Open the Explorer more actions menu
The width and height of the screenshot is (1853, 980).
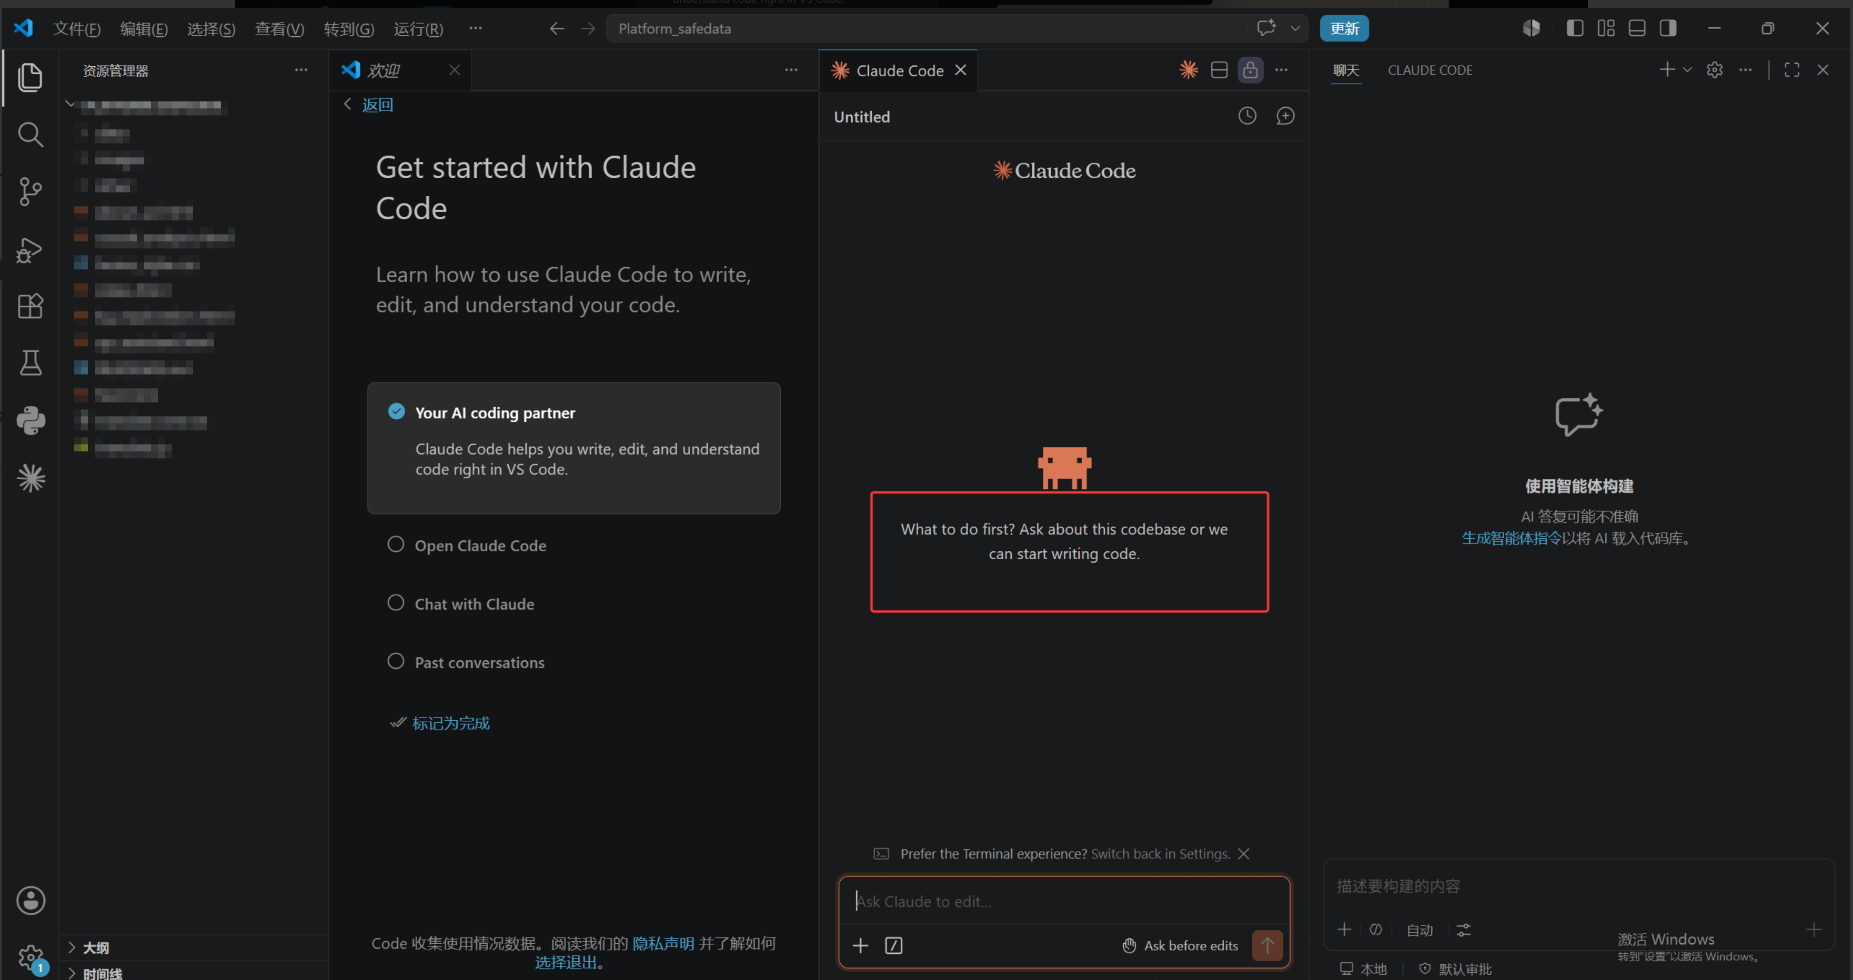301,70
